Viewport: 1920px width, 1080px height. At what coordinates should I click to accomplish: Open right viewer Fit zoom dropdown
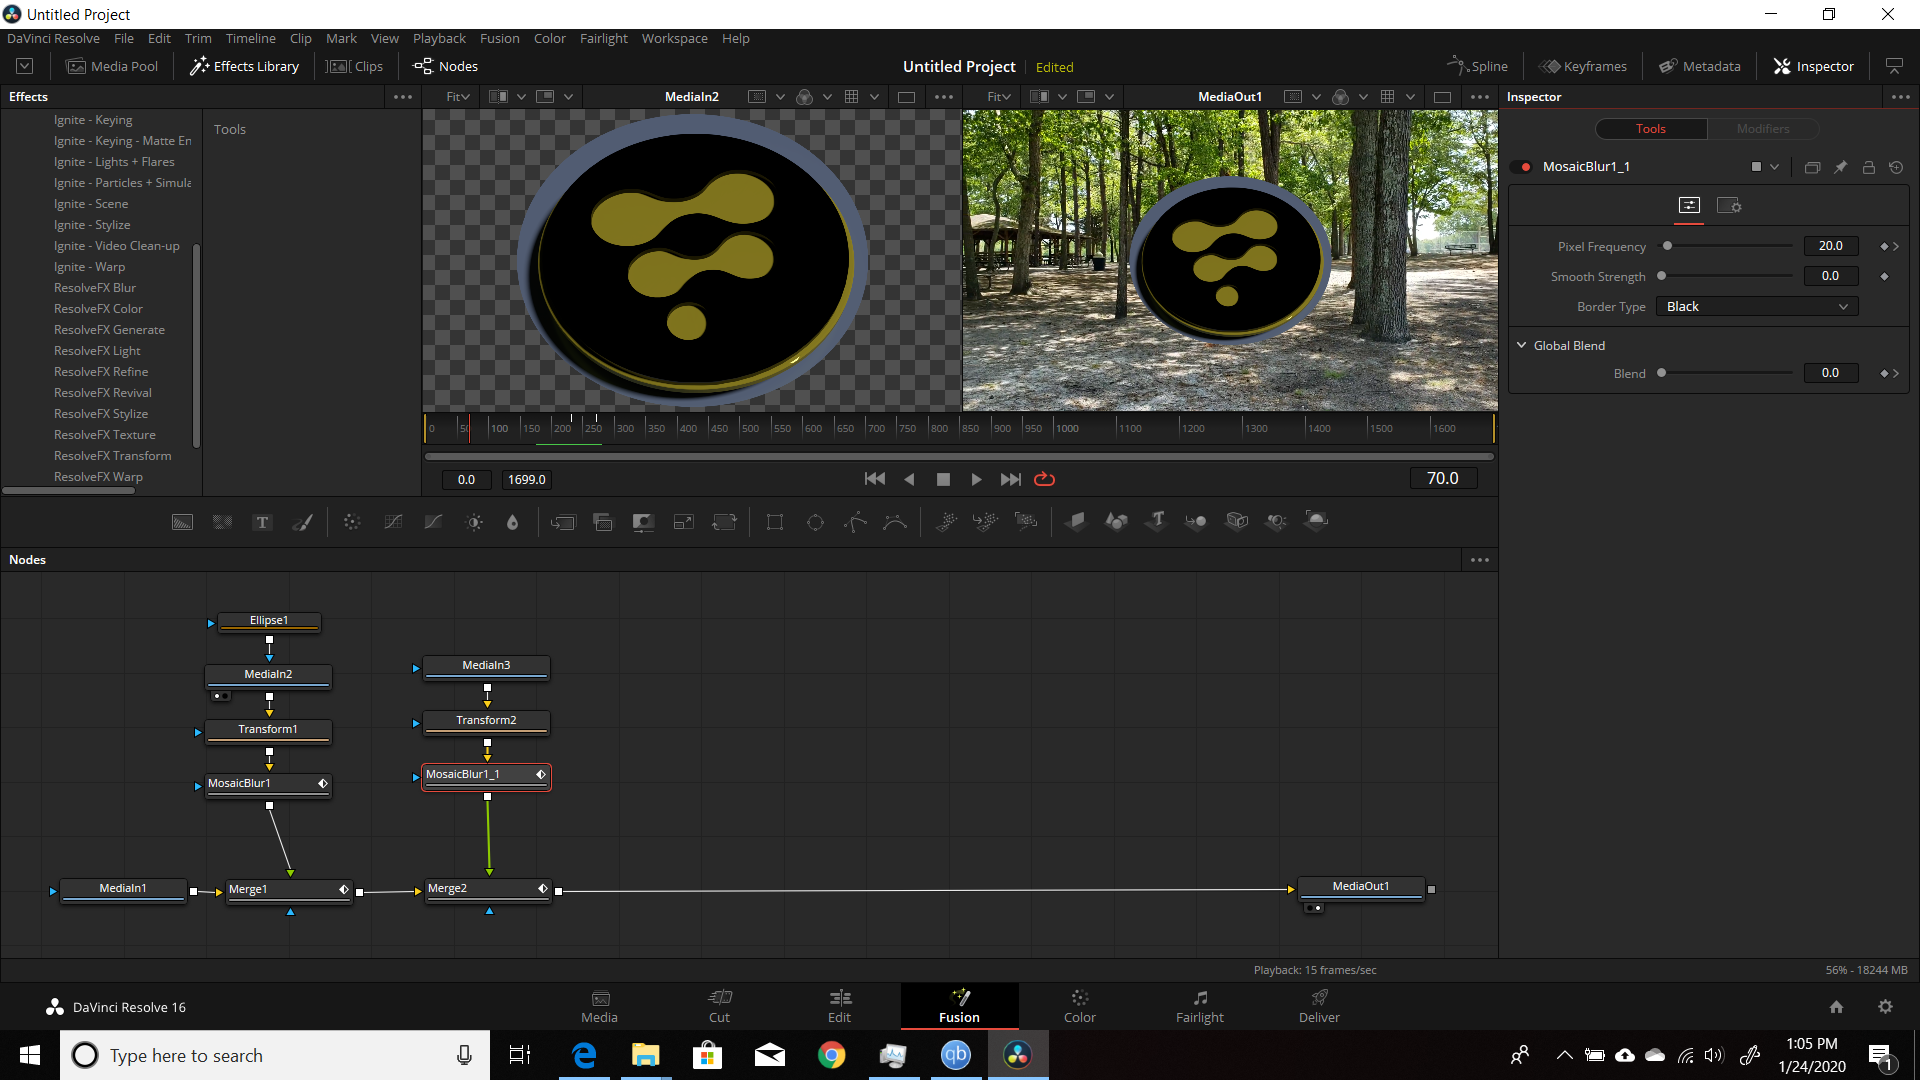pos(999,97)
